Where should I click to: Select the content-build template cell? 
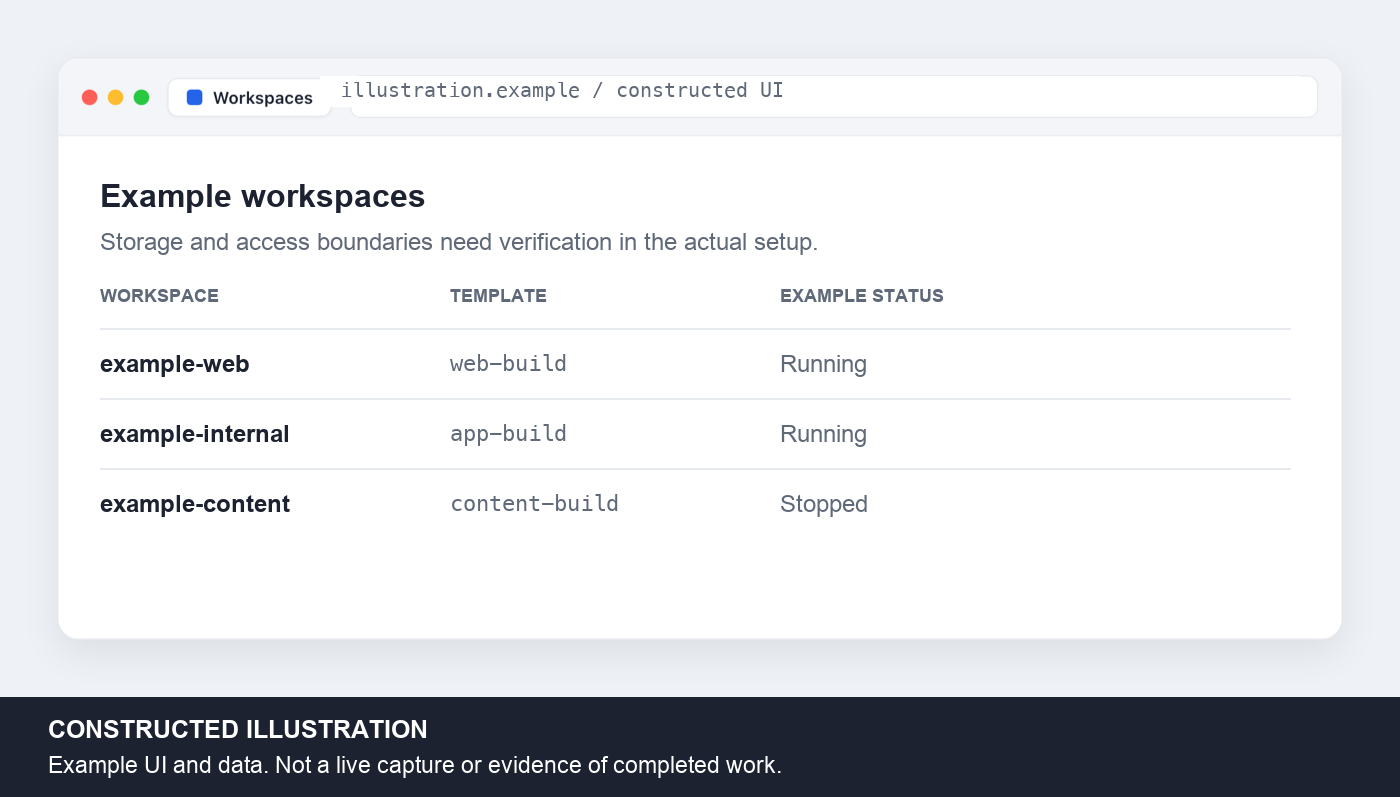pos(534,503)
